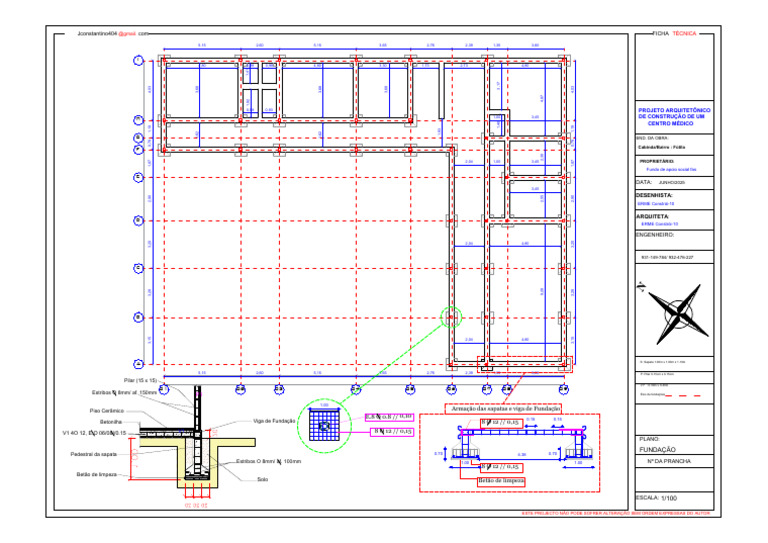Viewport: 768px width, 543px height.
Task: Select the Armação das sapatas title label
Action: [x=505, y=408]
